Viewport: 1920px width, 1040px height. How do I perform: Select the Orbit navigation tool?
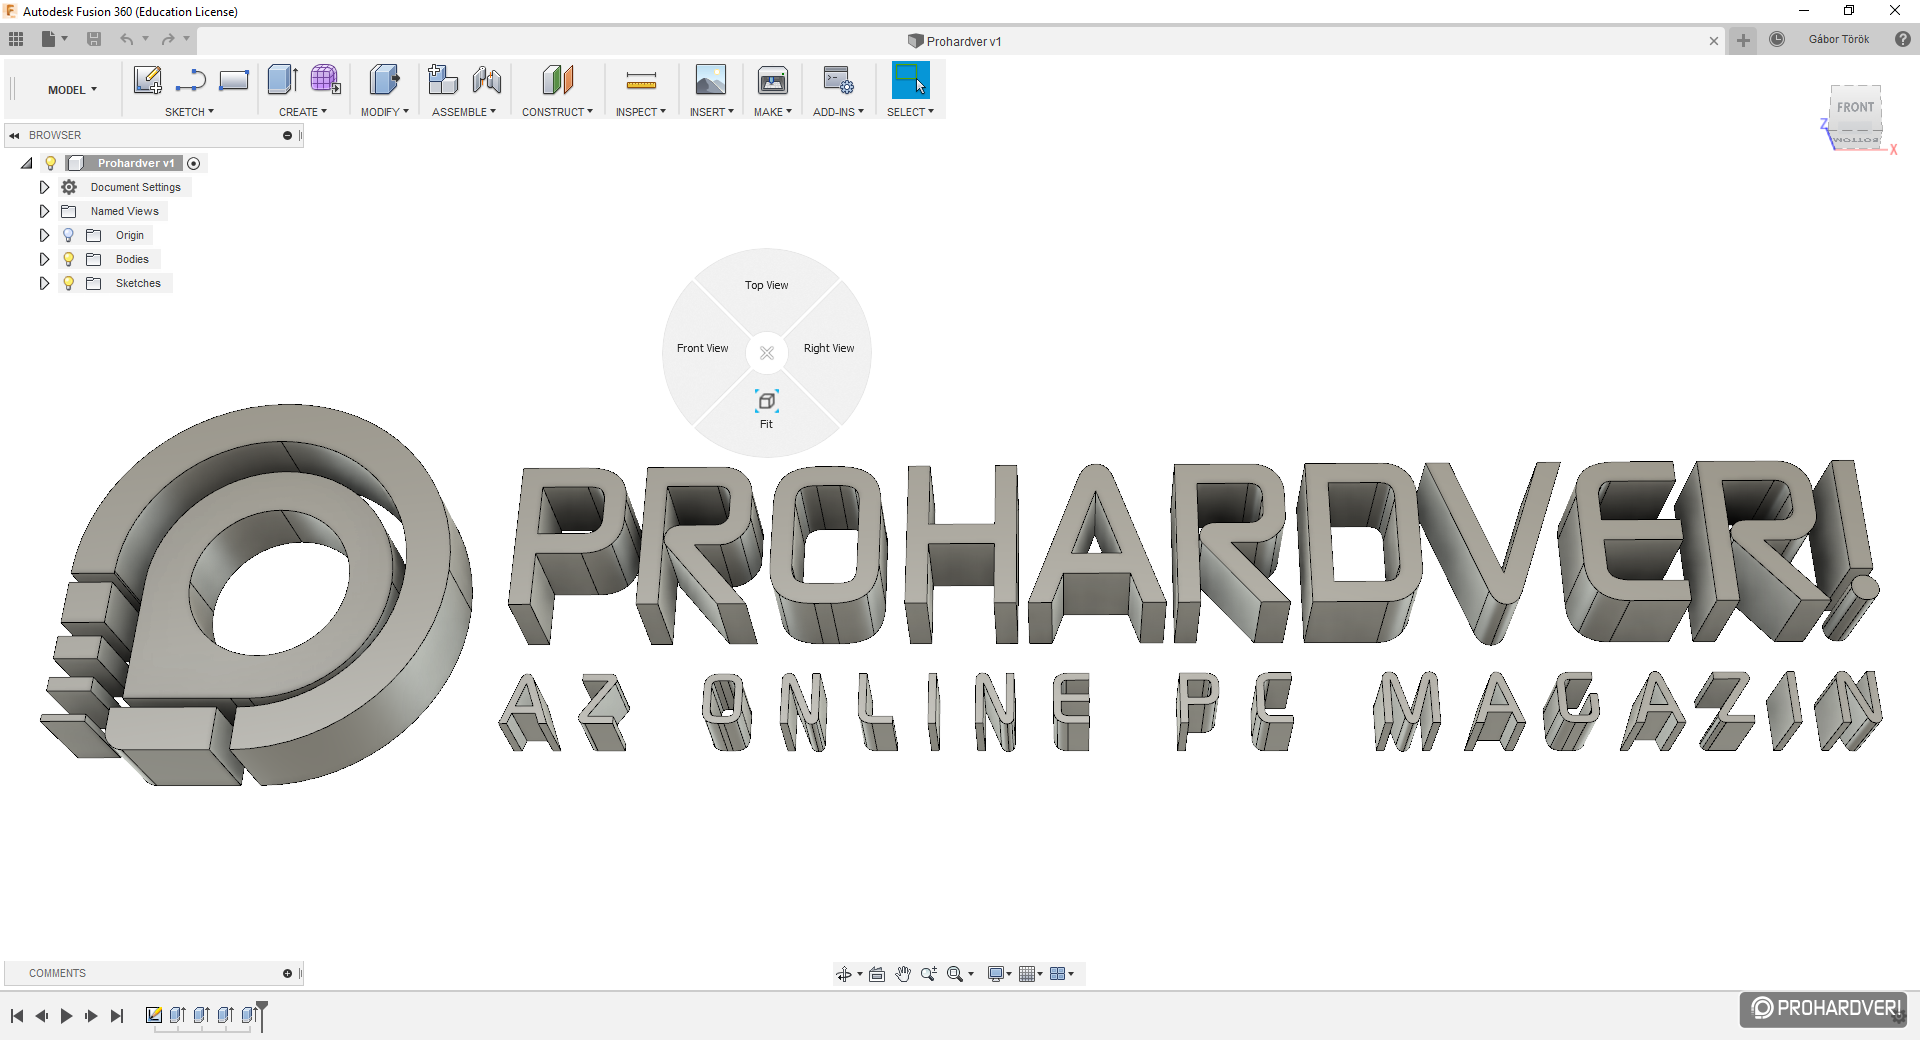point(844,974)
